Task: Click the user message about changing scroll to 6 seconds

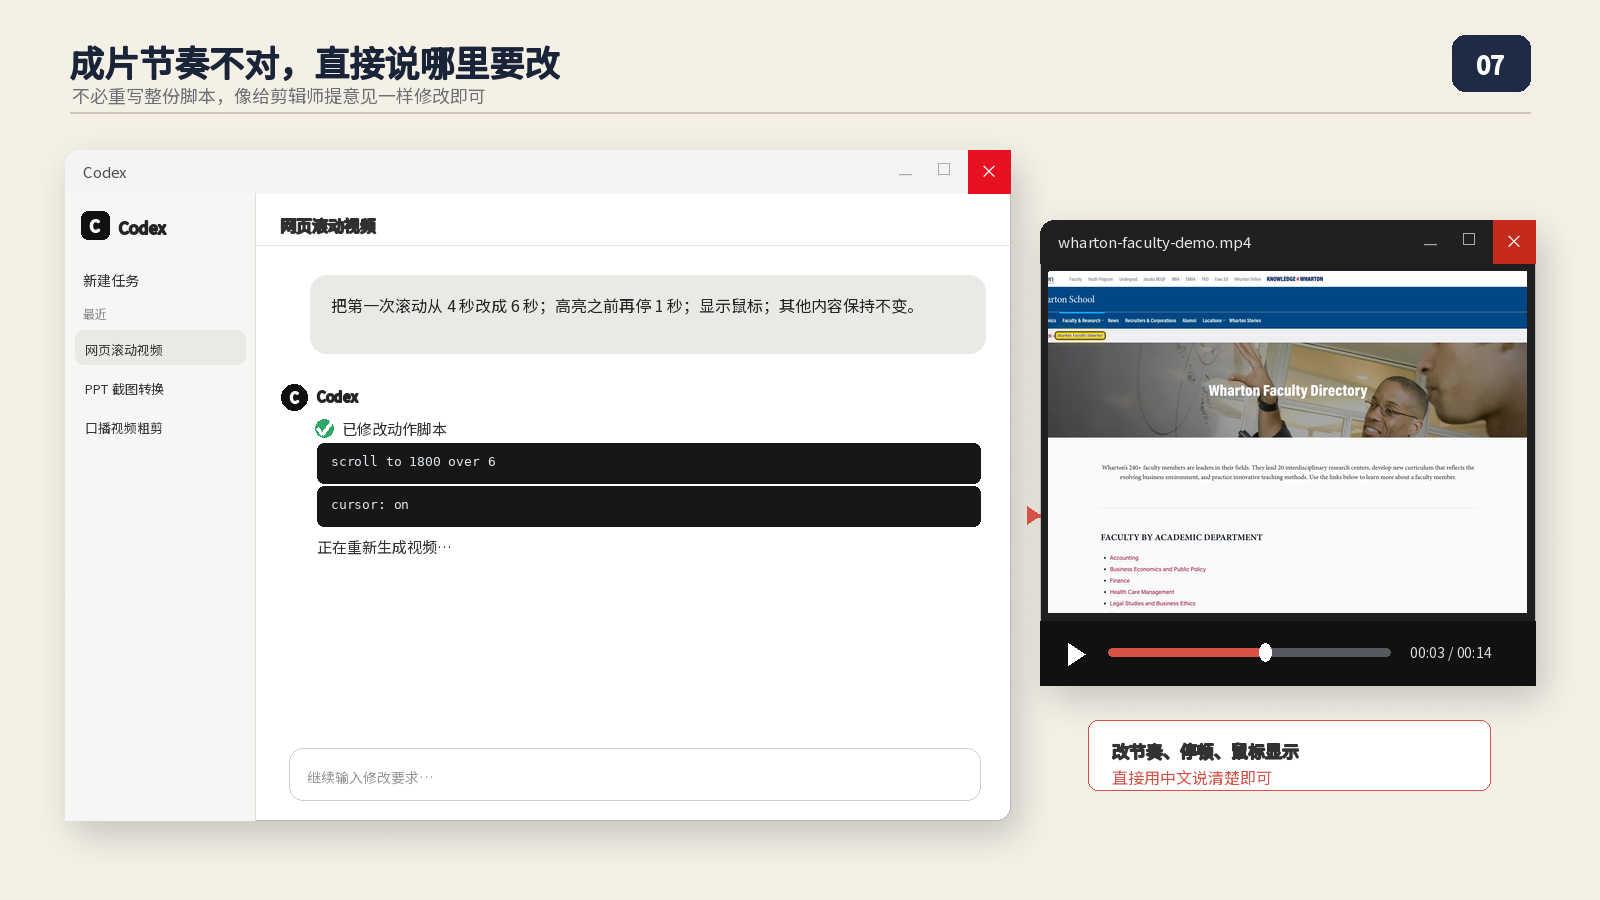Action: coord(648,314)
